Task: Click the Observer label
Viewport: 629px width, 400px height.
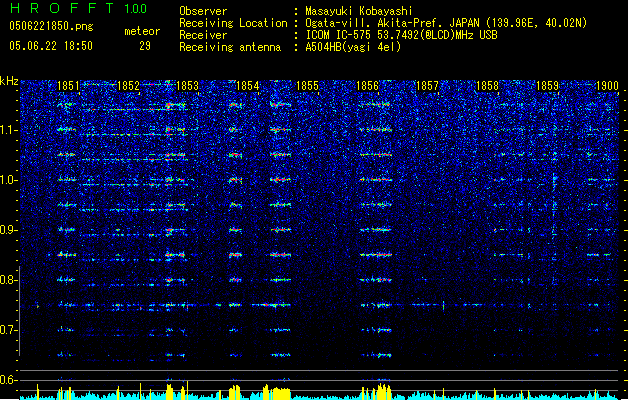Action: (x=203, y=11)
